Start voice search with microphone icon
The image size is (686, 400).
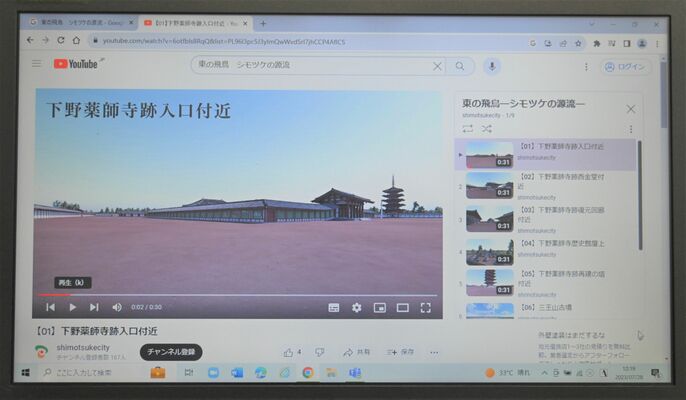click(492, 66)
